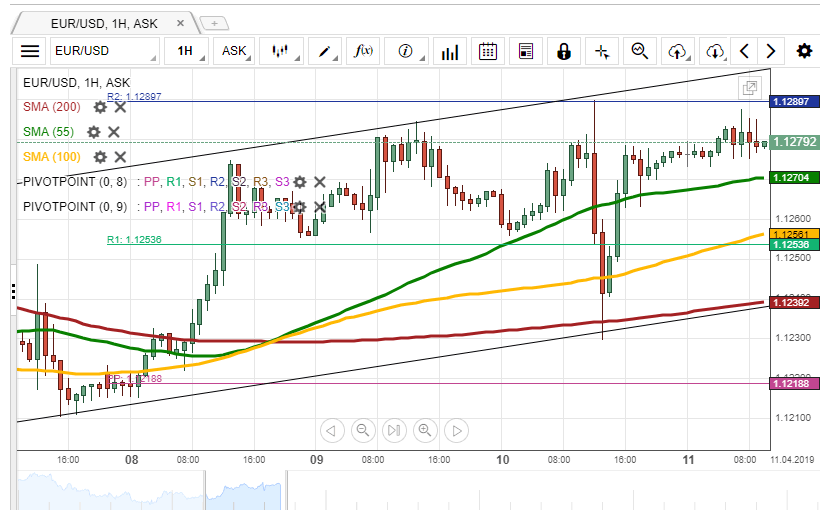Open the hamburger main menu
This screenshot has height=514, width=823.
pos(29,51)
